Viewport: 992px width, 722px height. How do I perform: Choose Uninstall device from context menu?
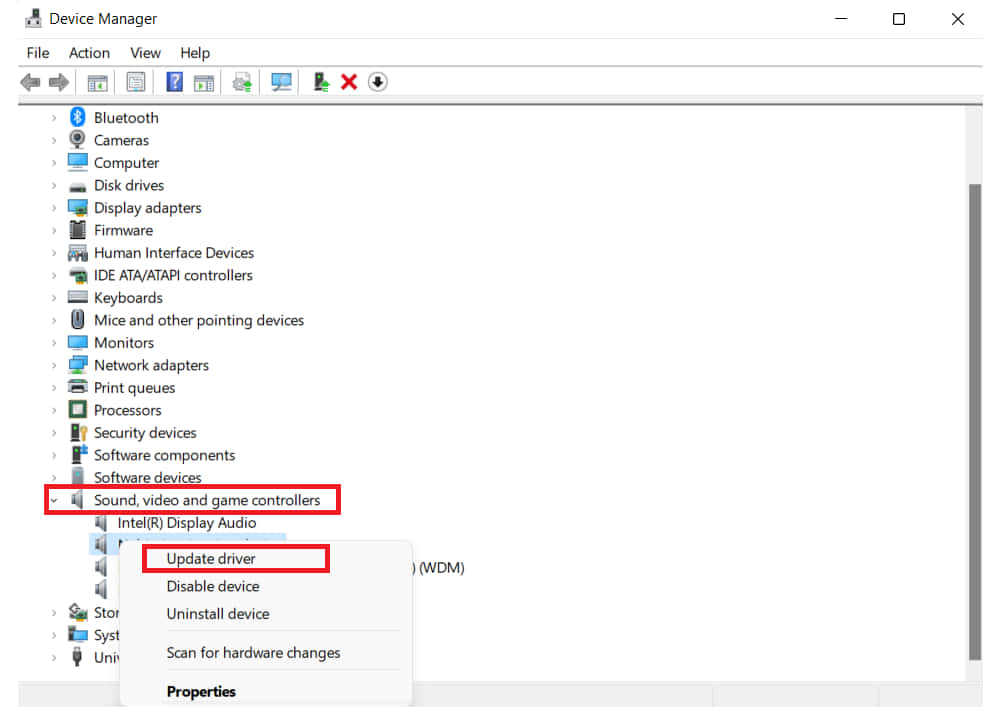pos(218,614)
